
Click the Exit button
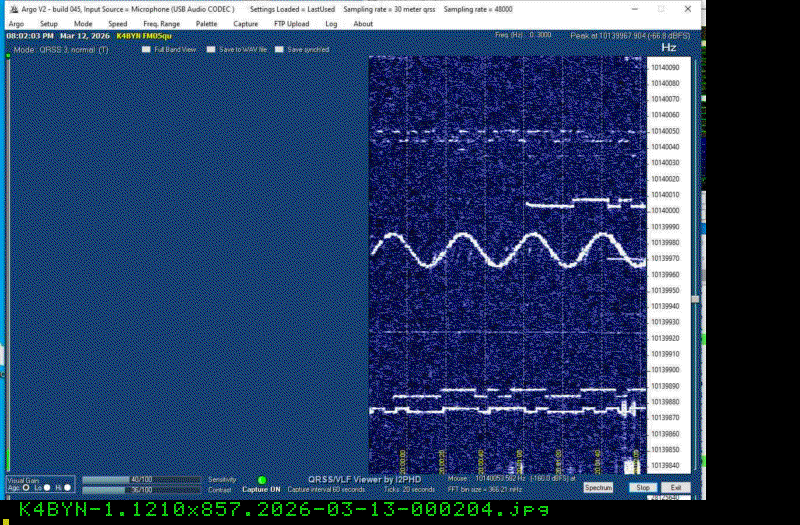[x=676, y=487]
